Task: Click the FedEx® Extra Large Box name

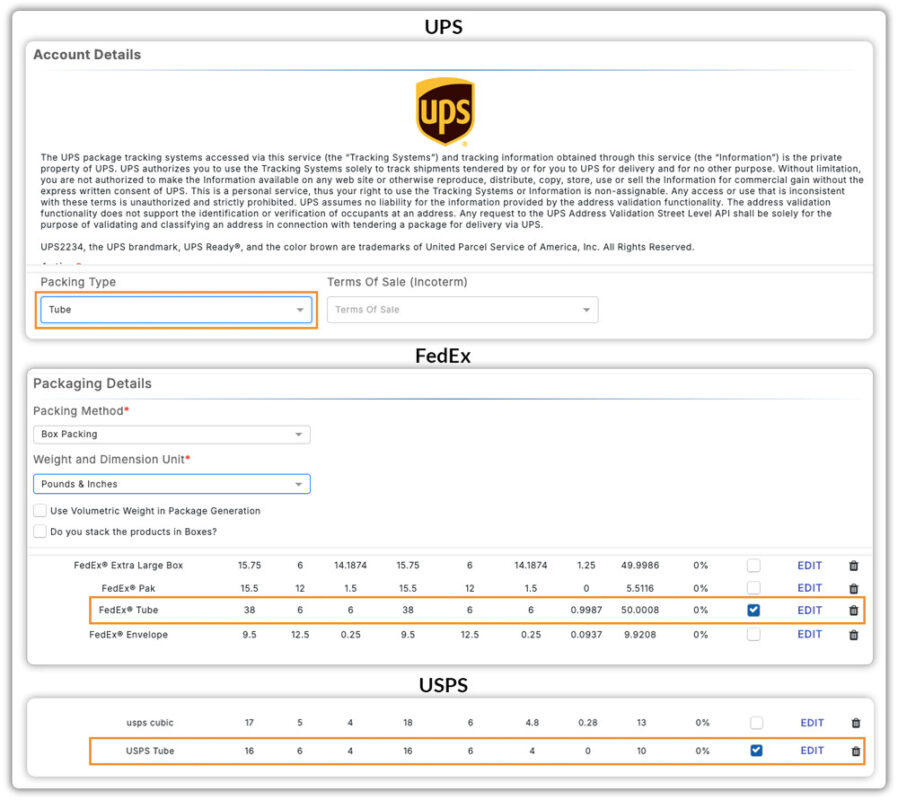Action: pyautogui.click(x=128, y=566)
